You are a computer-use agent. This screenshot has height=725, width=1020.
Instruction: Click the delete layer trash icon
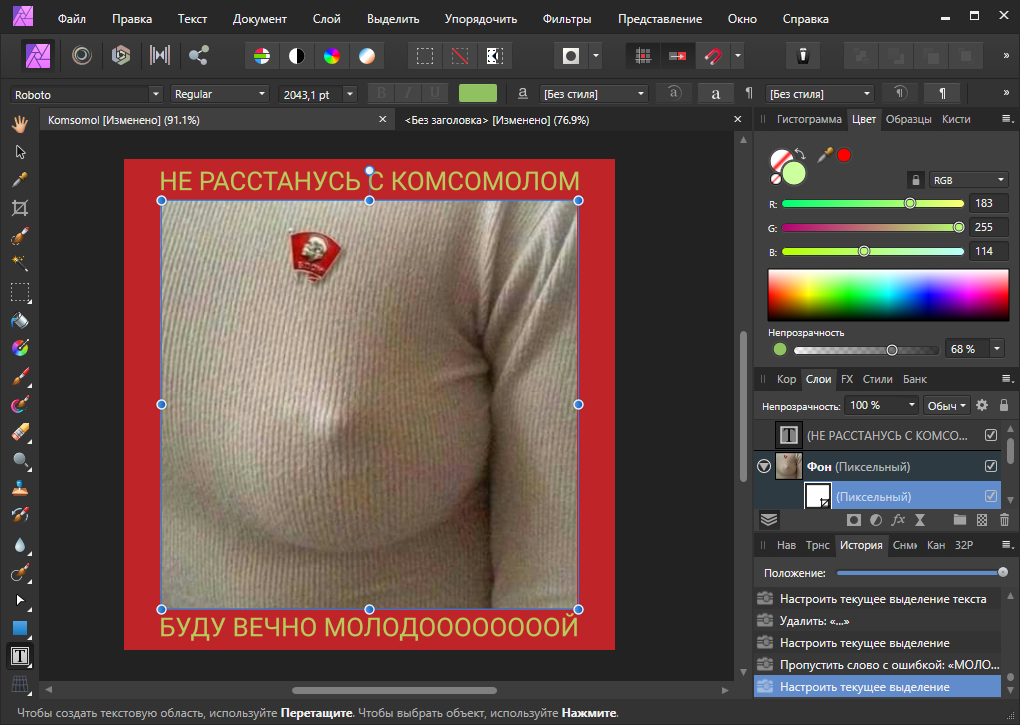1004,520
